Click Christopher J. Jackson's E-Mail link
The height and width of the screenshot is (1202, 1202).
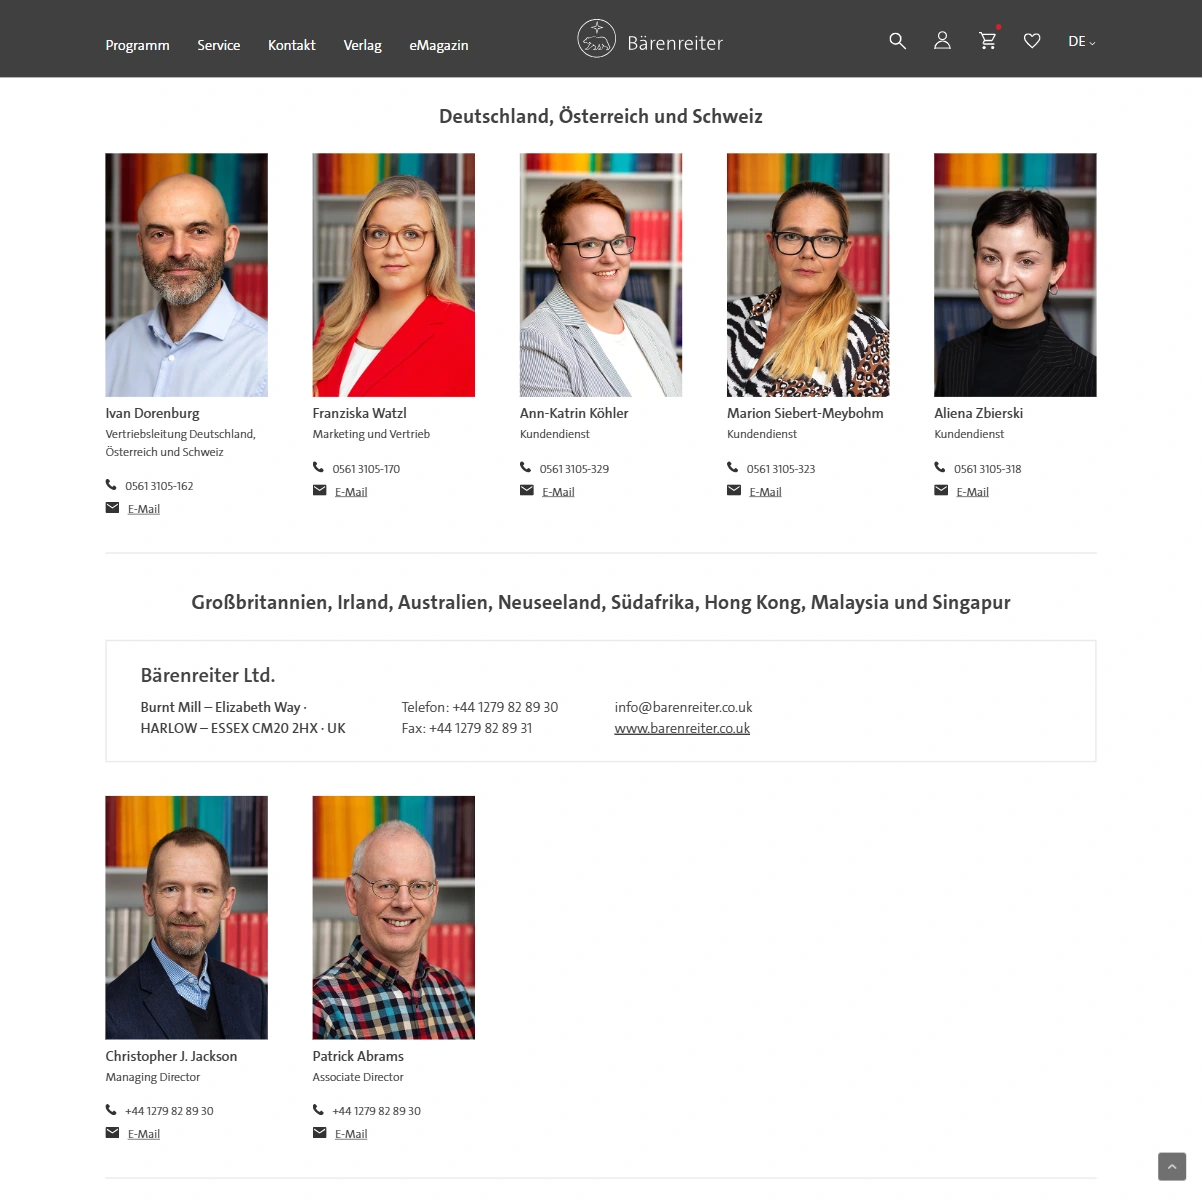click(144, 1134)
